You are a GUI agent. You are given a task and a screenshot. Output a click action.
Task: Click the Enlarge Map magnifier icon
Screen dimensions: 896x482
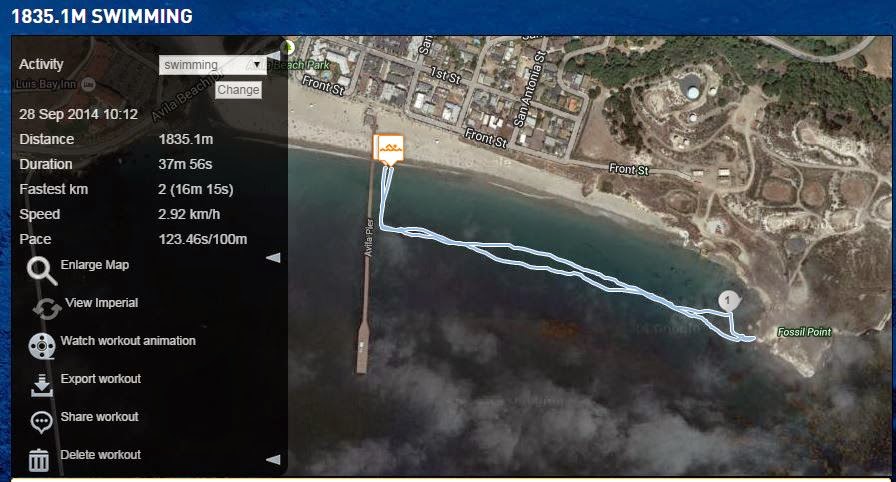[x=42, y=271]
